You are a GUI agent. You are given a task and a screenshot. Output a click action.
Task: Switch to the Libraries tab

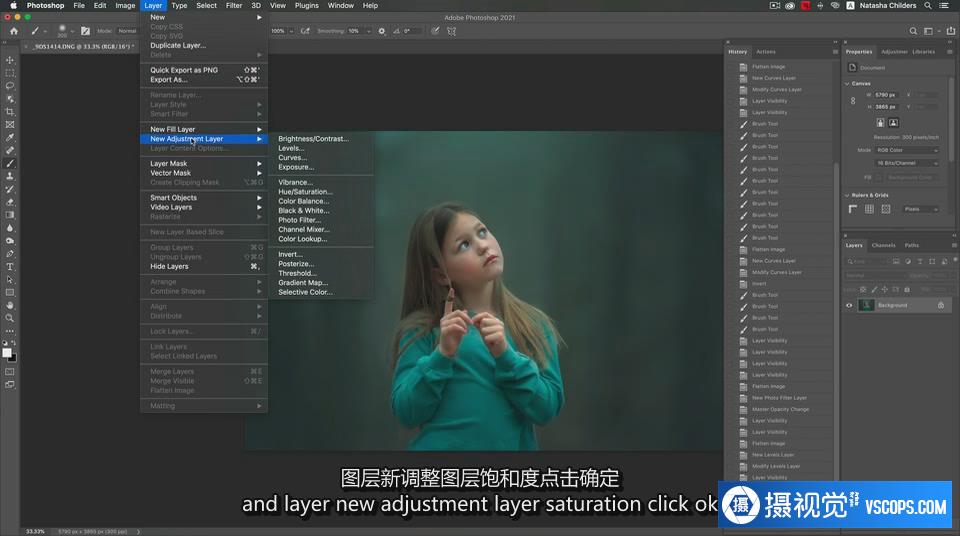(923, 52)
